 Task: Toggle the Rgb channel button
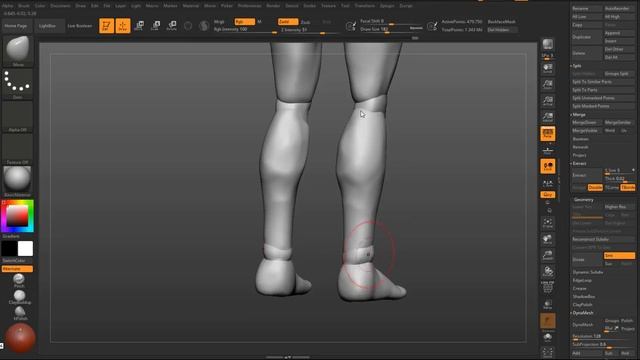[244, 22]
